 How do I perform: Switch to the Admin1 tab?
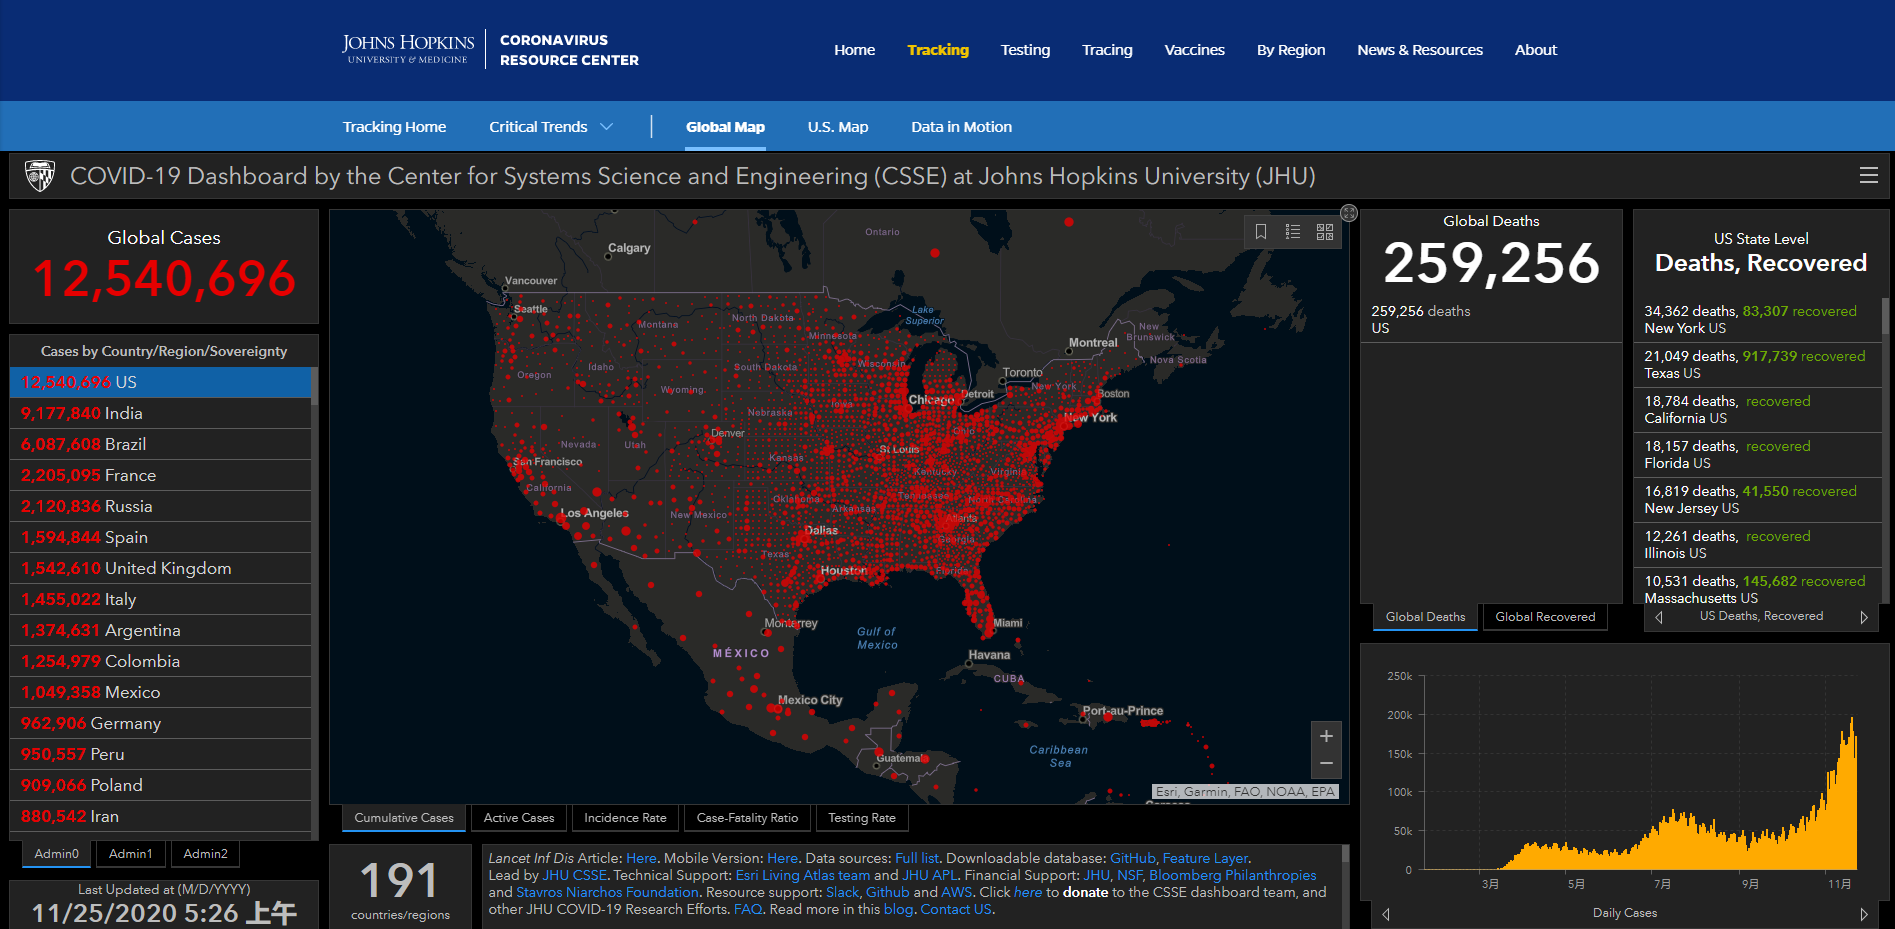(131, 854)
